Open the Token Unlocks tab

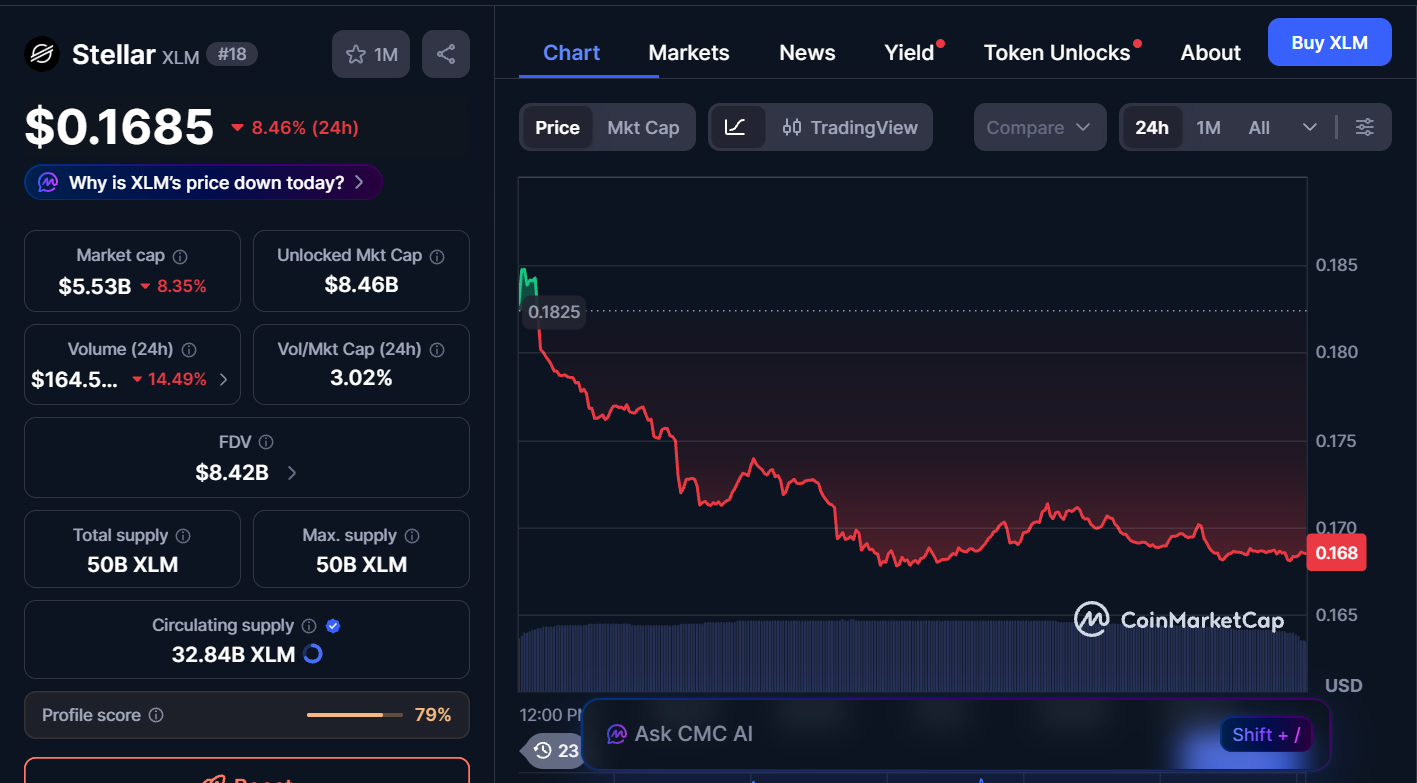point(1058,52)
